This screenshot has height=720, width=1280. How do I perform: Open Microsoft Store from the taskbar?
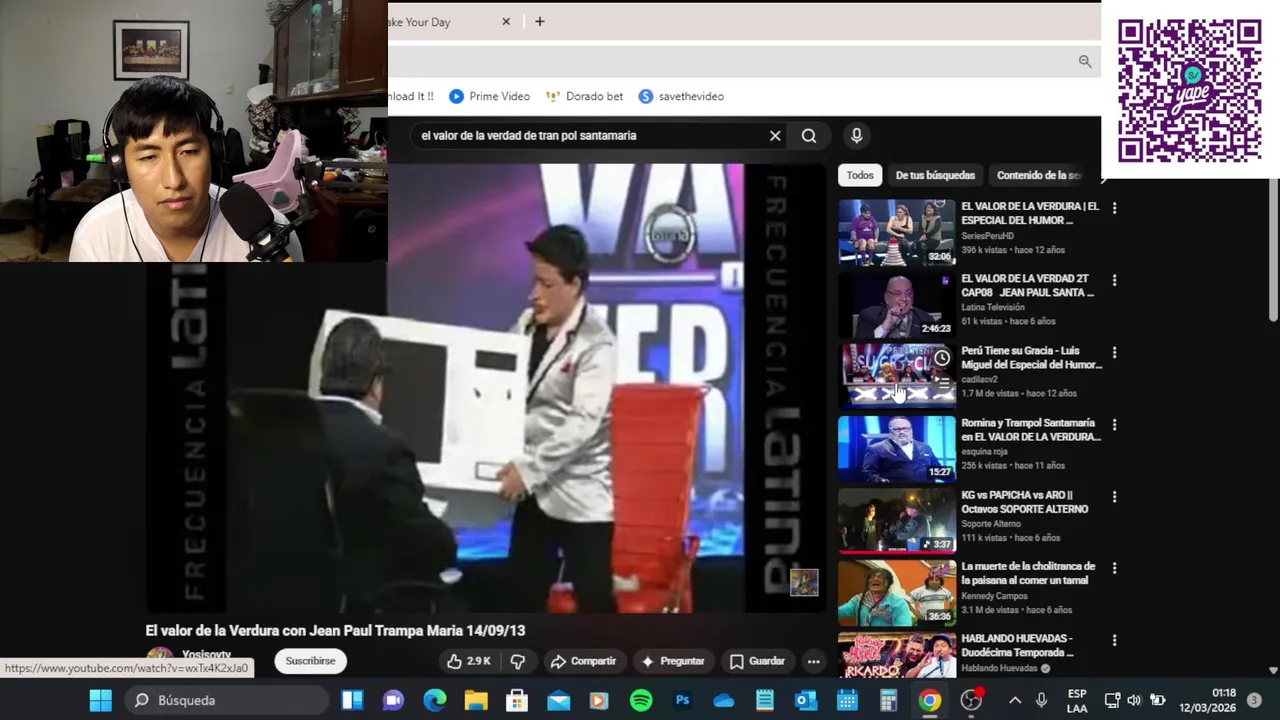pyautogui.click(x=517, y=700)
